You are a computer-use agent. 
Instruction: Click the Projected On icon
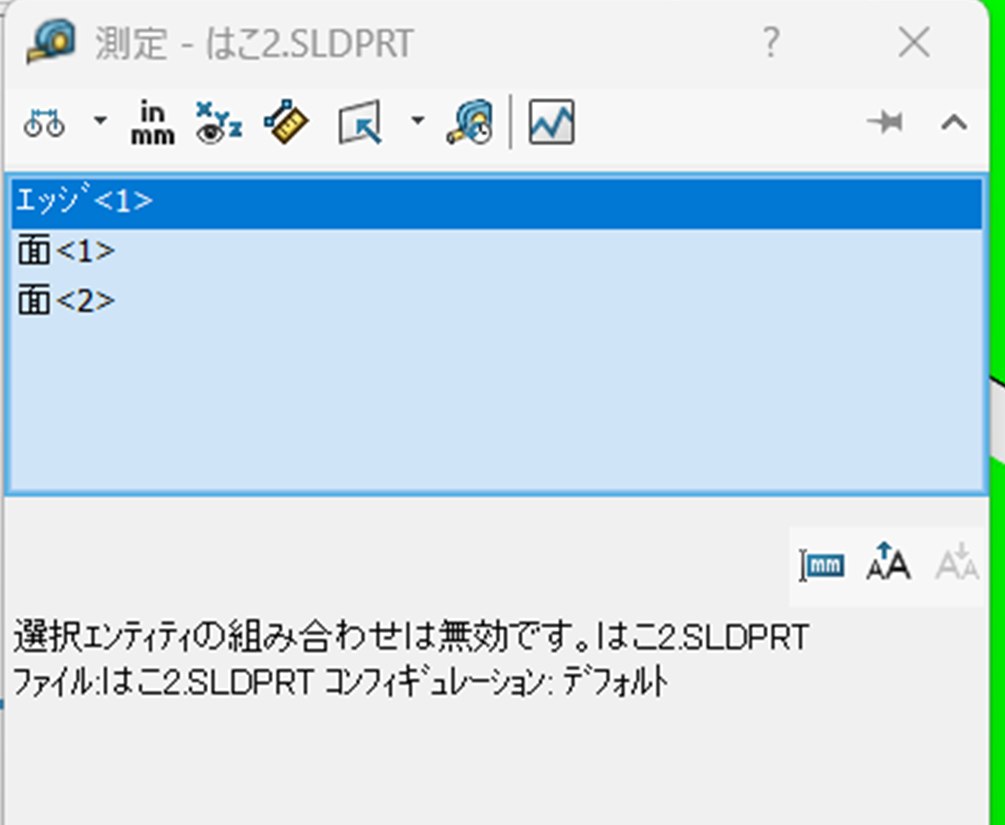tap(360, 122)
